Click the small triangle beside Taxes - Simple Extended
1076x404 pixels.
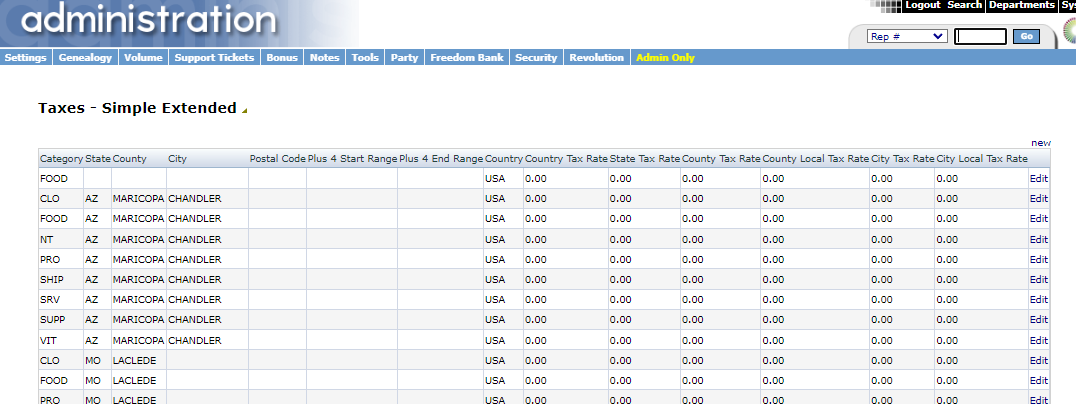pyautogui.click(x=244, y=110)
